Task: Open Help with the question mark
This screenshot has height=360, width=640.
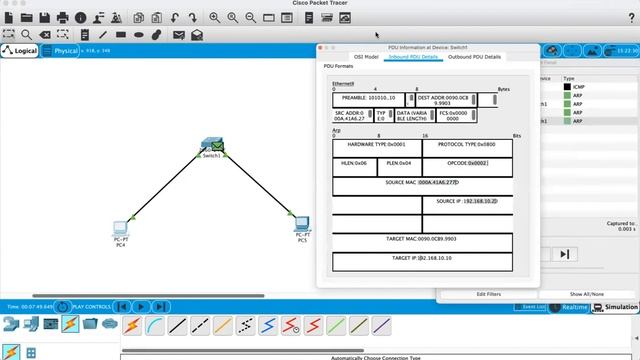Action: coord(632,18)
